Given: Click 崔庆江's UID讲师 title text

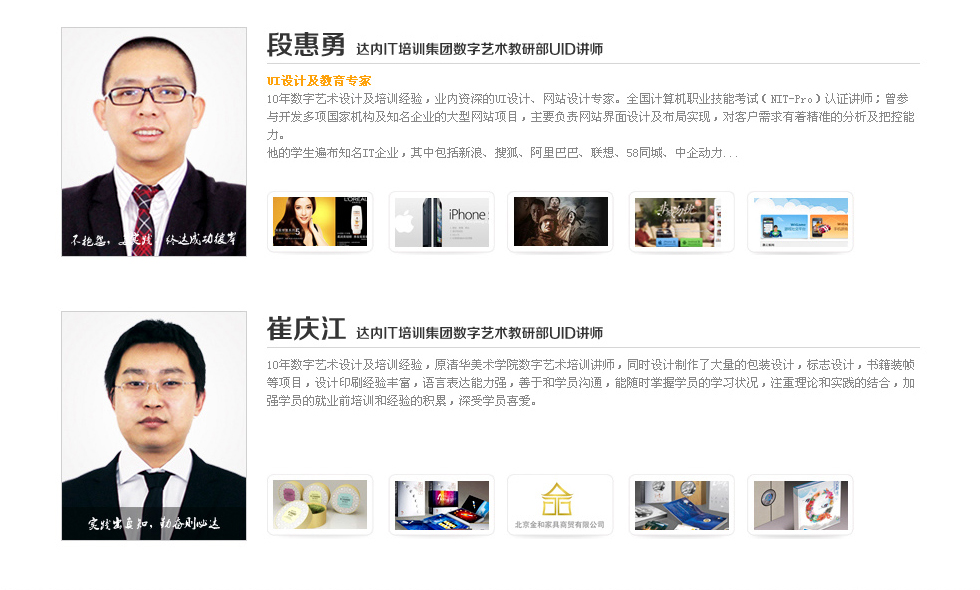Looking at the screenshot, I should (479, 333).
